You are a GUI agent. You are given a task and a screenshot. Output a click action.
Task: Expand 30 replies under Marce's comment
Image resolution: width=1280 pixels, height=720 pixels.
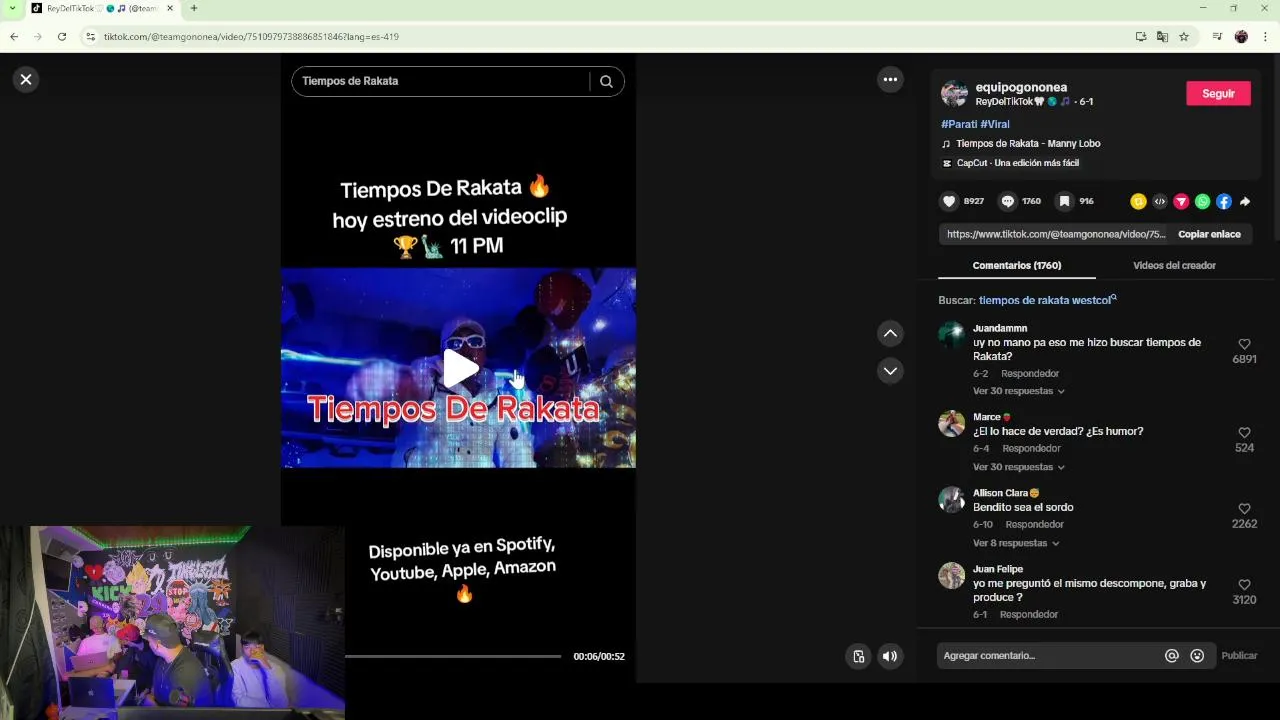1019,467
